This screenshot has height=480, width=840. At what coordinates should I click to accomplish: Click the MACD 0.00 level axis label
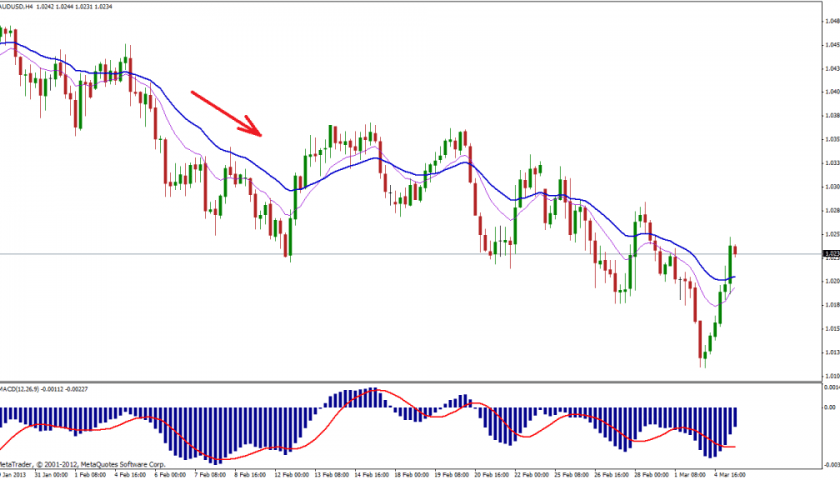[x=829, y=408]
